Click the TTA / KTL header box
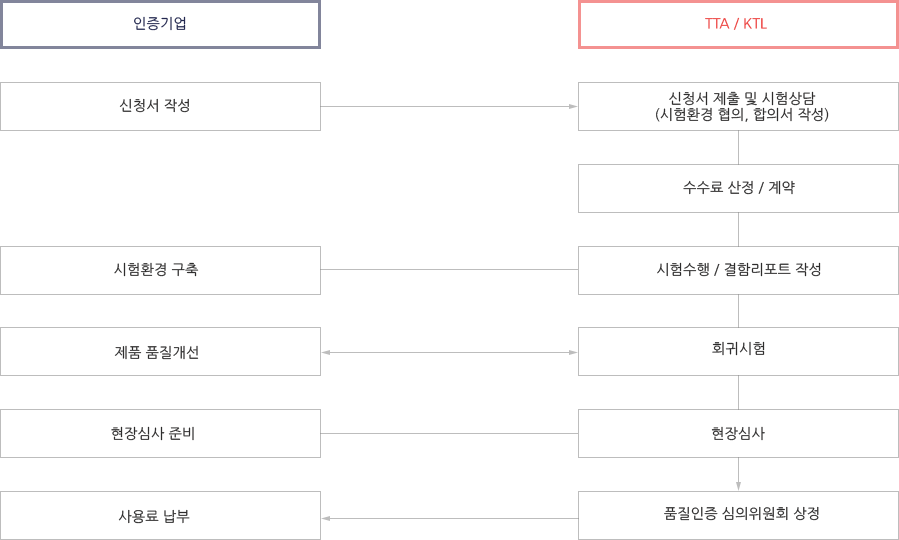Screen dimensions: 899x540 [738, 25]
